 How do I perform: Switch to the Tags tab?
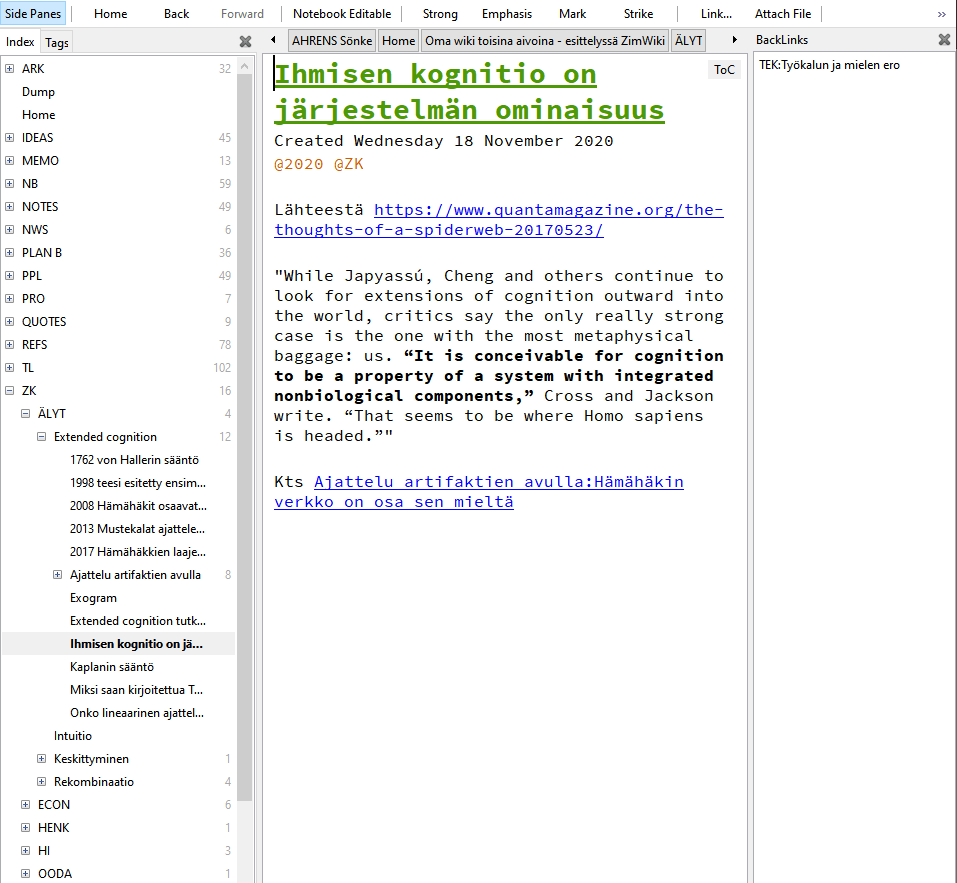(x=57, y=42)
